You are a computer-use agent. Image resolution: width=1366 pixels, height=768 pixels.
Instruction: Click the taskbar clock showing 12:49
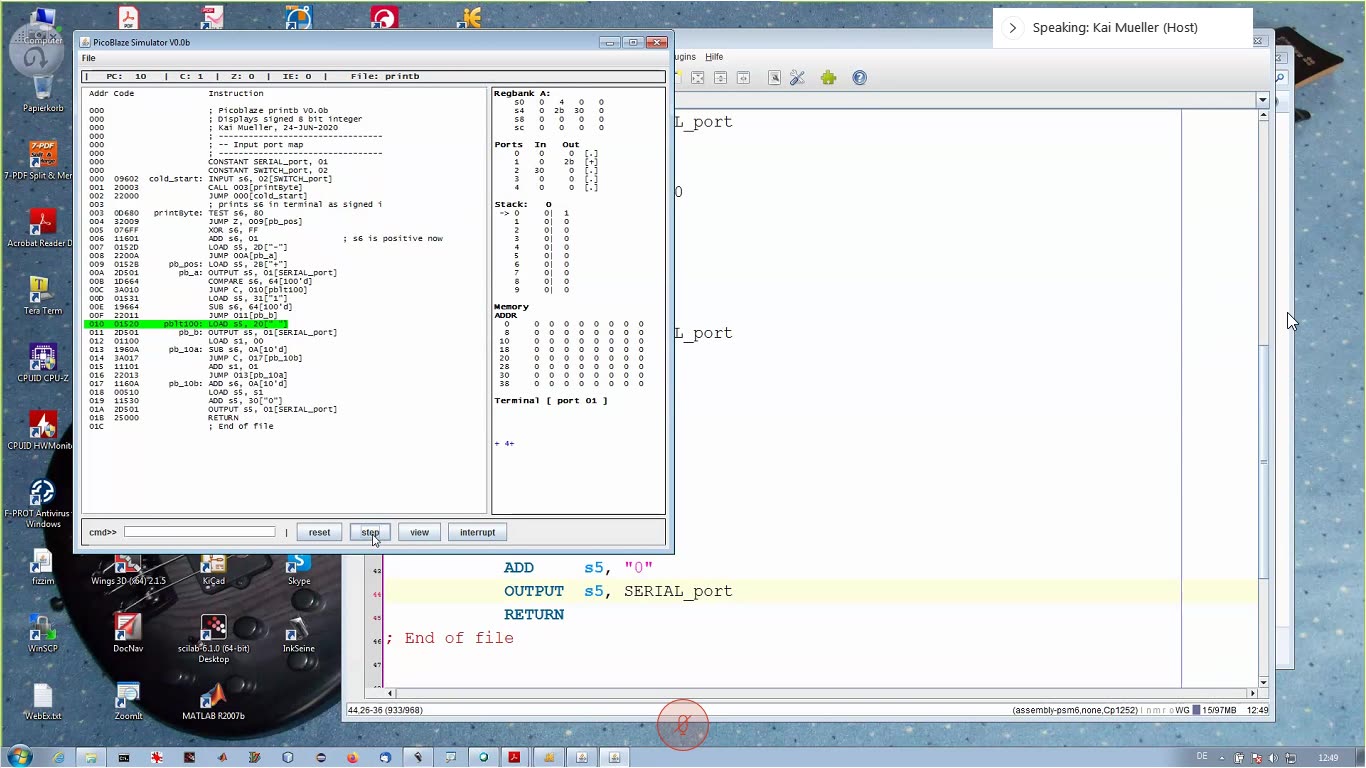coord(1328,758)
